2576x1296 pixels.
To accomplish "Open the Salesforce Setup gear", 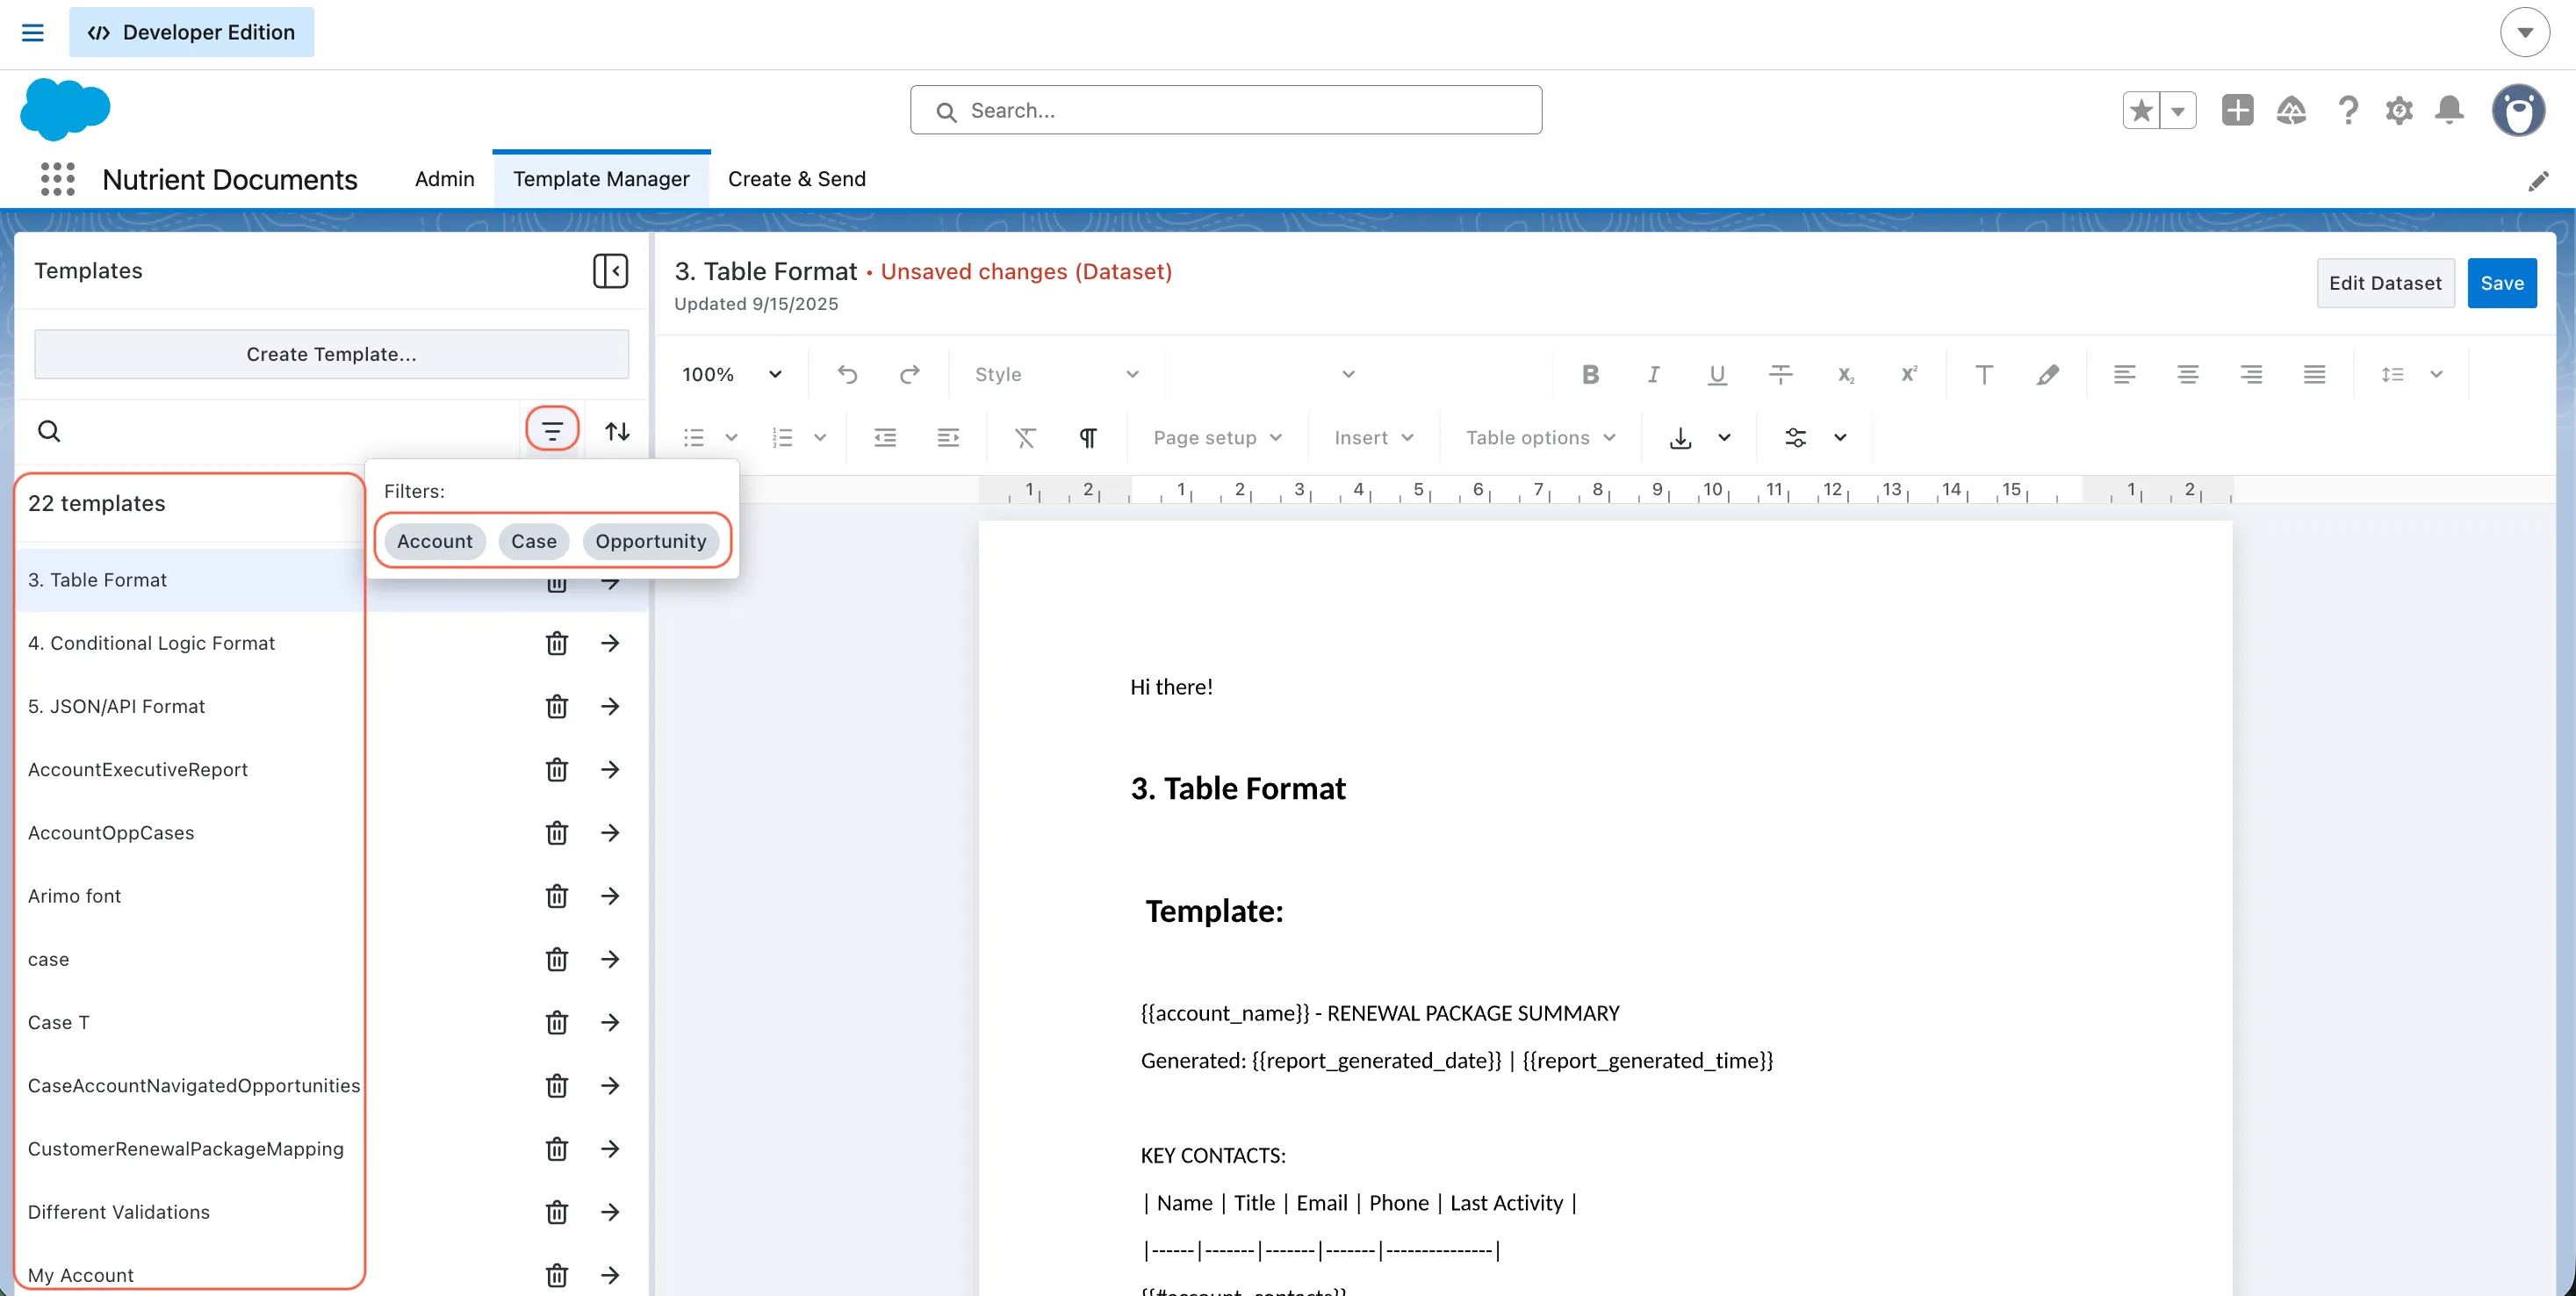I will click(2398, 110).
